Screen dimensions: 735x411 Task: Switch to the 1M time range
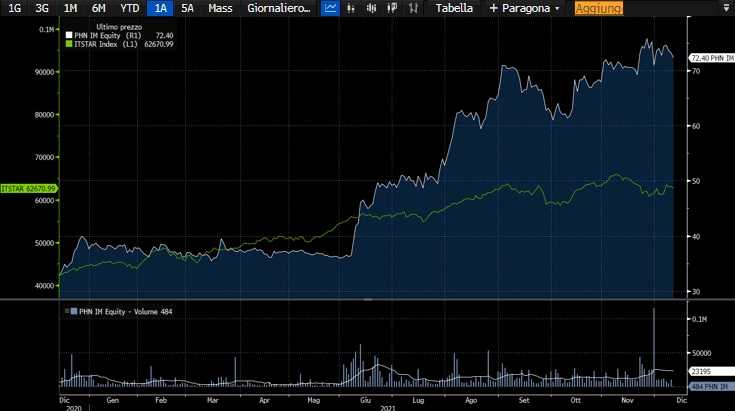pyautogui.click(x=70, y=8)
